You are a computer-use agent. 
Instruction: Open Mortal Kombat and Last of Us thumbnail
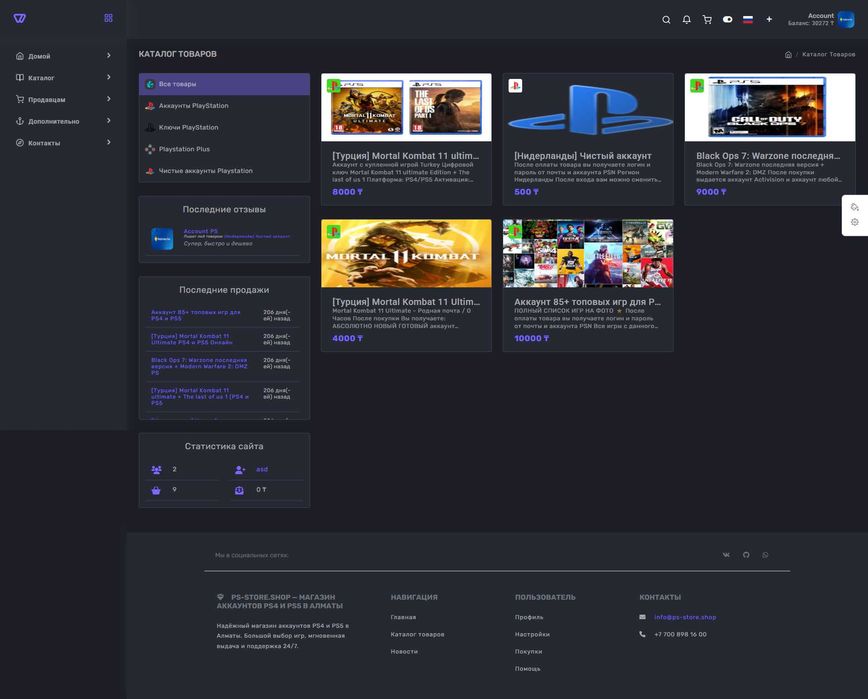406,107
